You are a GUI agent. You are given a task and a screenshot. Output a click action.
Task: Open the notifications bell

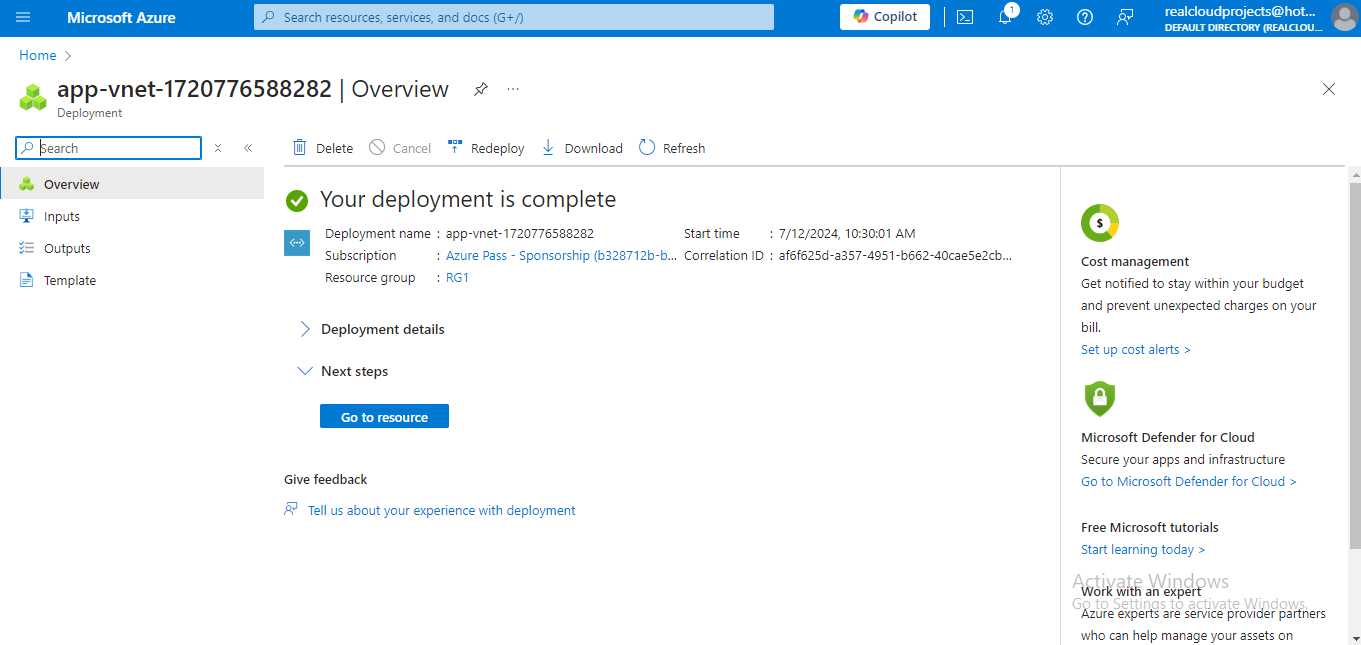(1005, 17)
